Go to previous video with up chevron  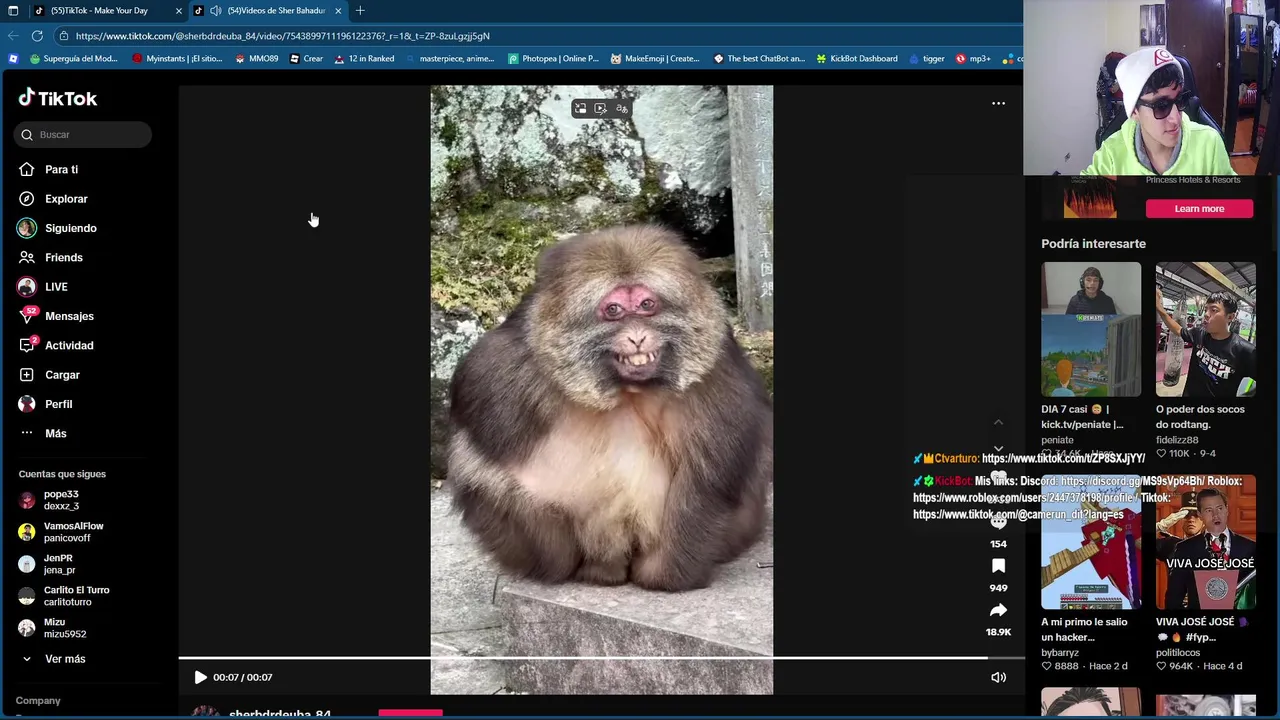[x=998, y=423]
